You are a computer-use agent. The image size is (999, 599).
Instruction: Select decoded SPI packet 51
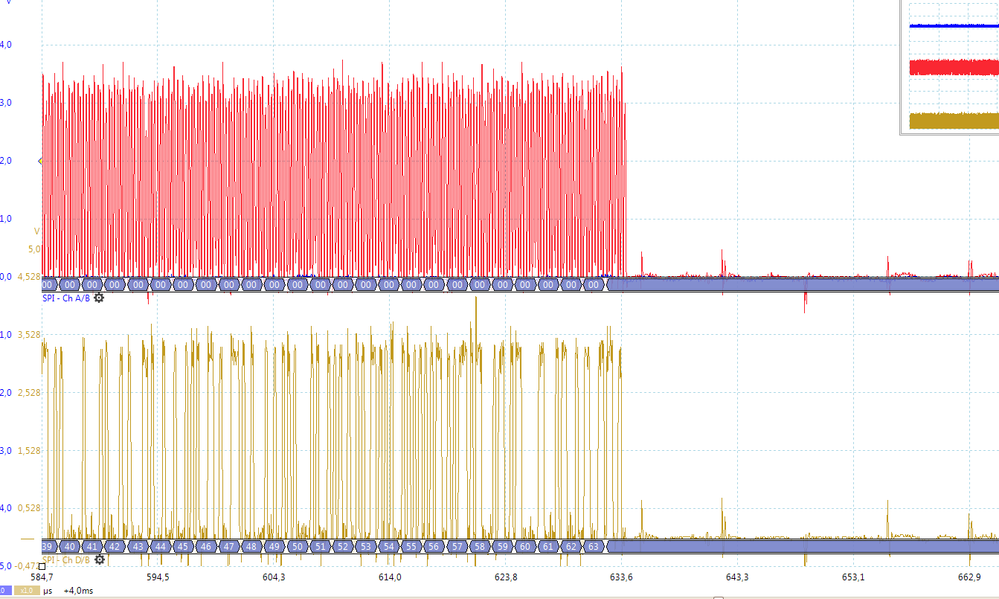[x=320, y=546]
